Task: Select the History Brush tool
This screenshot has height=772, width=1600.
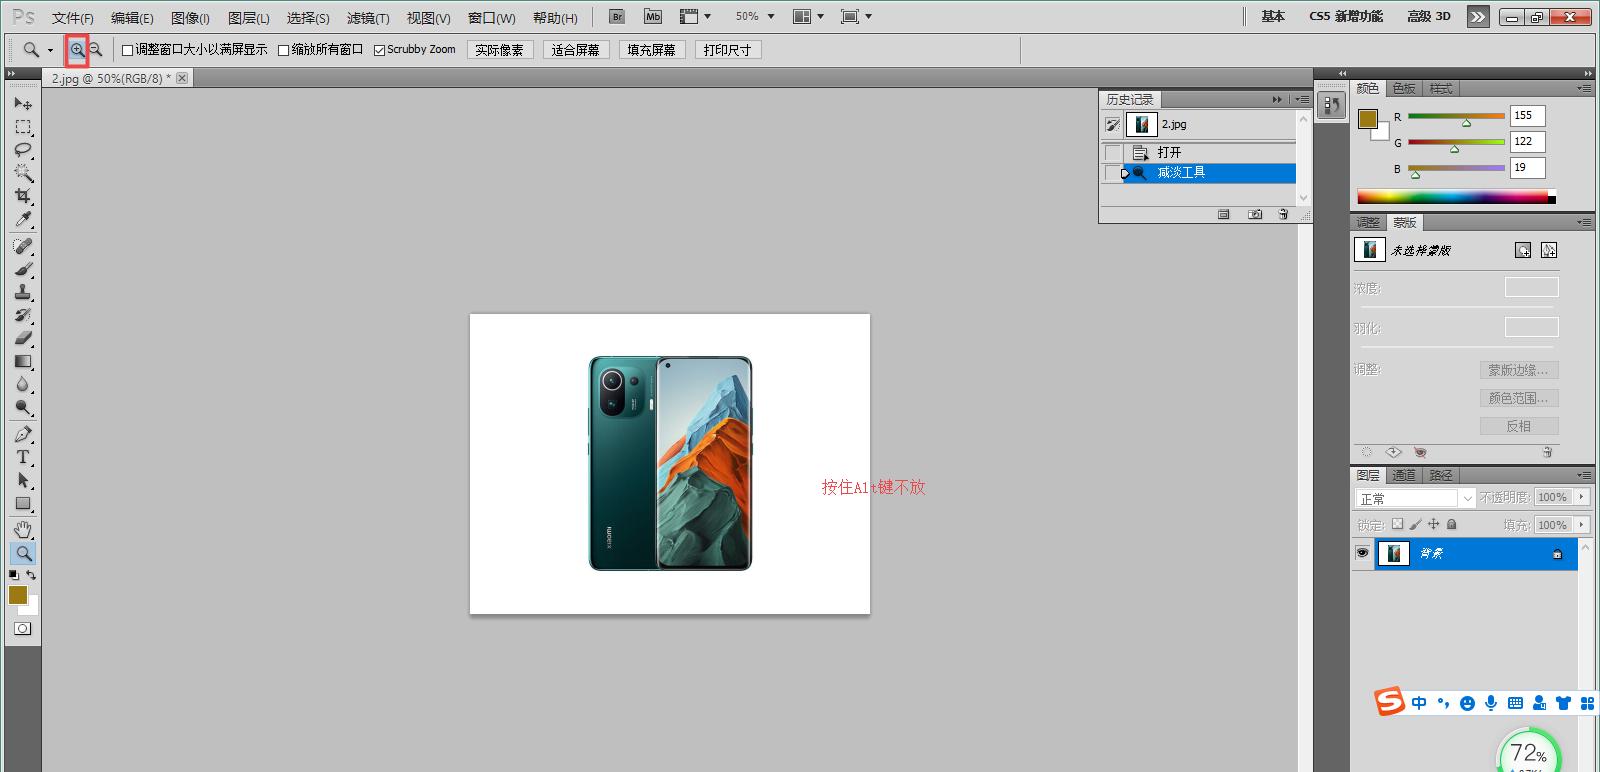Action: 23,315
